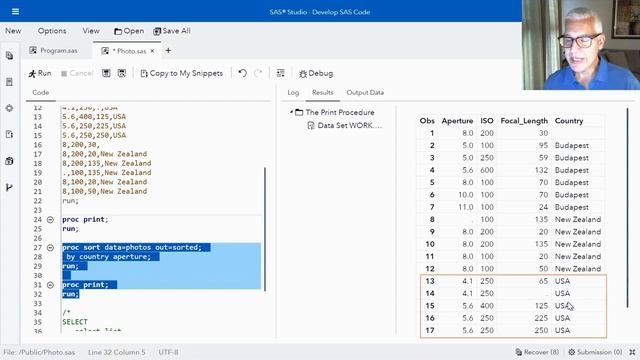Click the Open file button
Viewport: 640px width, 360px height.
129,31
